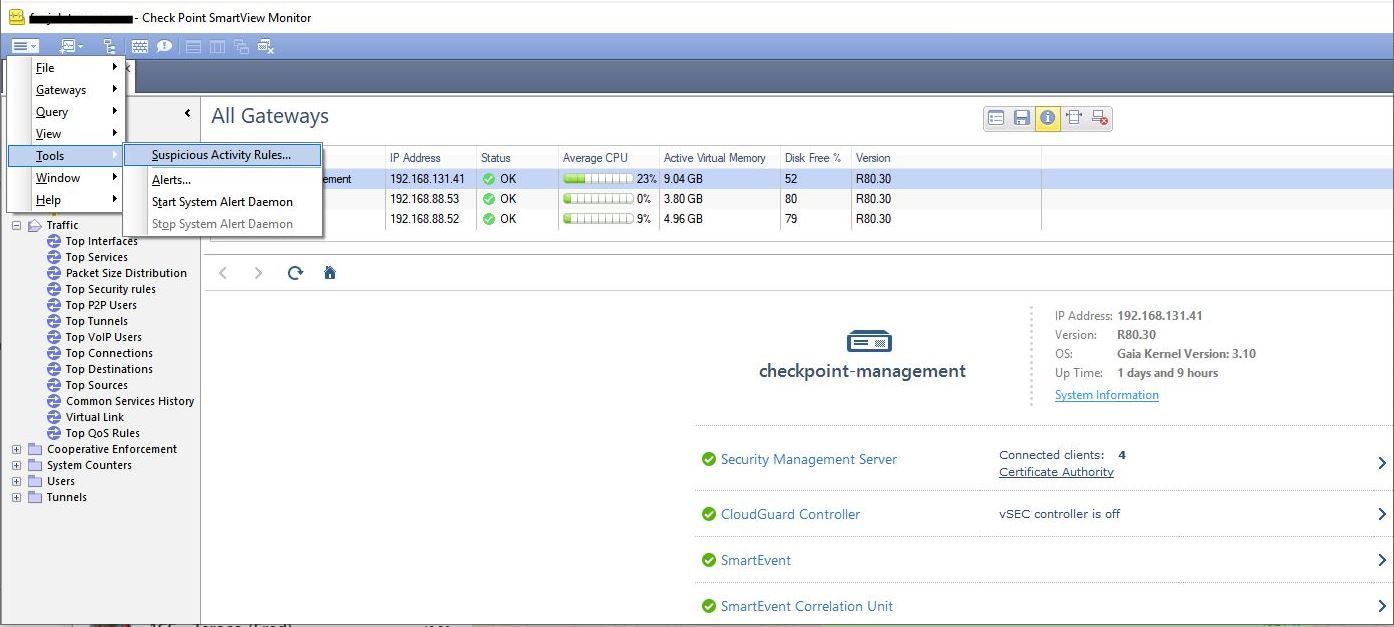Click the home icon in navigation bar
Screen dimensions: 1394x627
pyautogui.click(x=330, y=273)
